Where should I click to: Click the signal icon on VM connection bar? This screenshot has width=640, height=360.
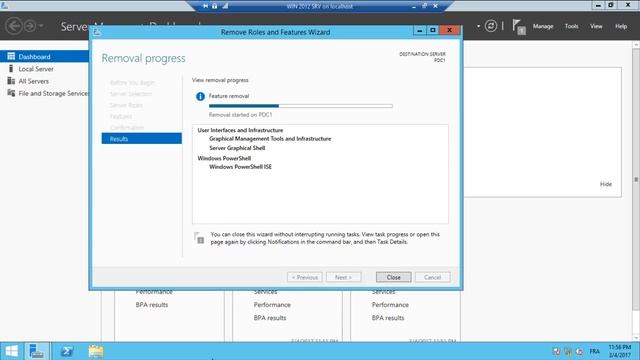pos(225,6)
